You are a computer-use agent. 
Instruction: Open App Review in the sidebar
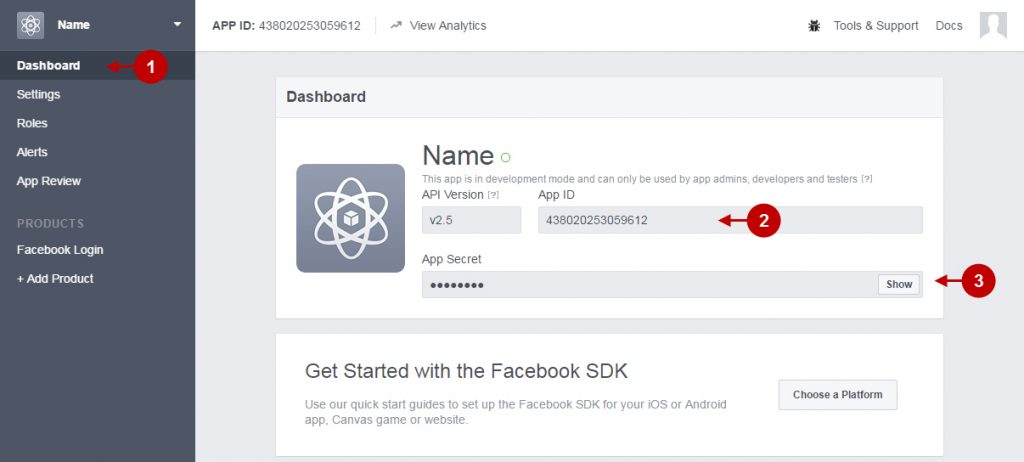point(49,181)
